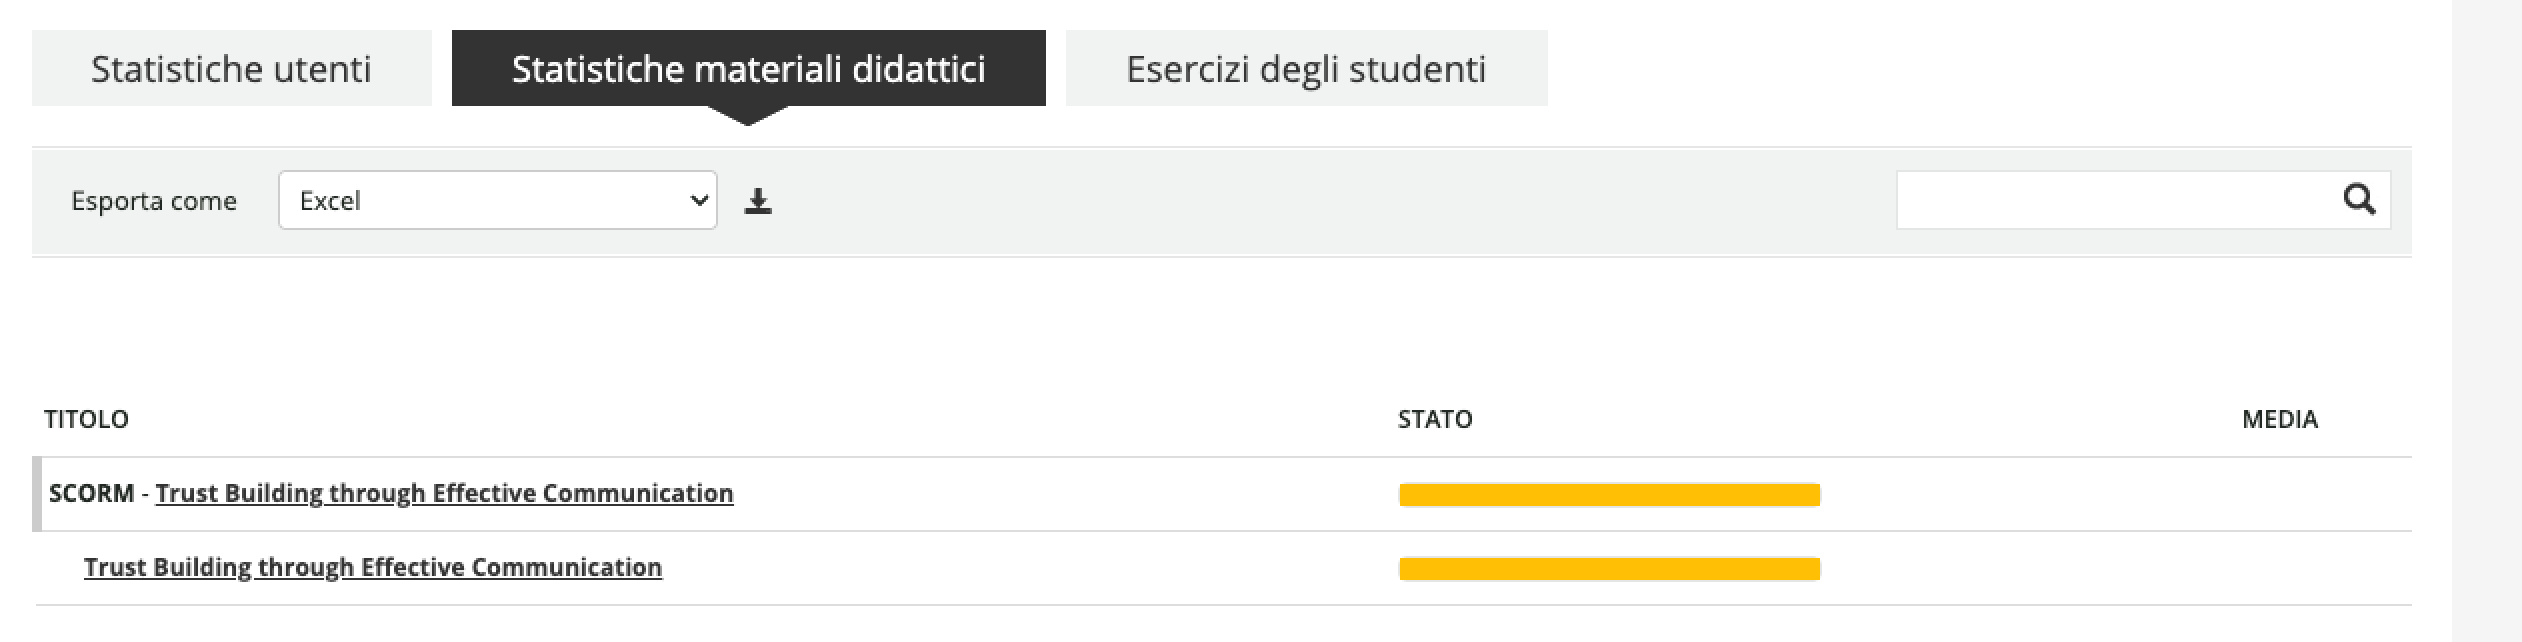Sort by the MEDIA column header
2522x642 pixels.
[2279, 419]
